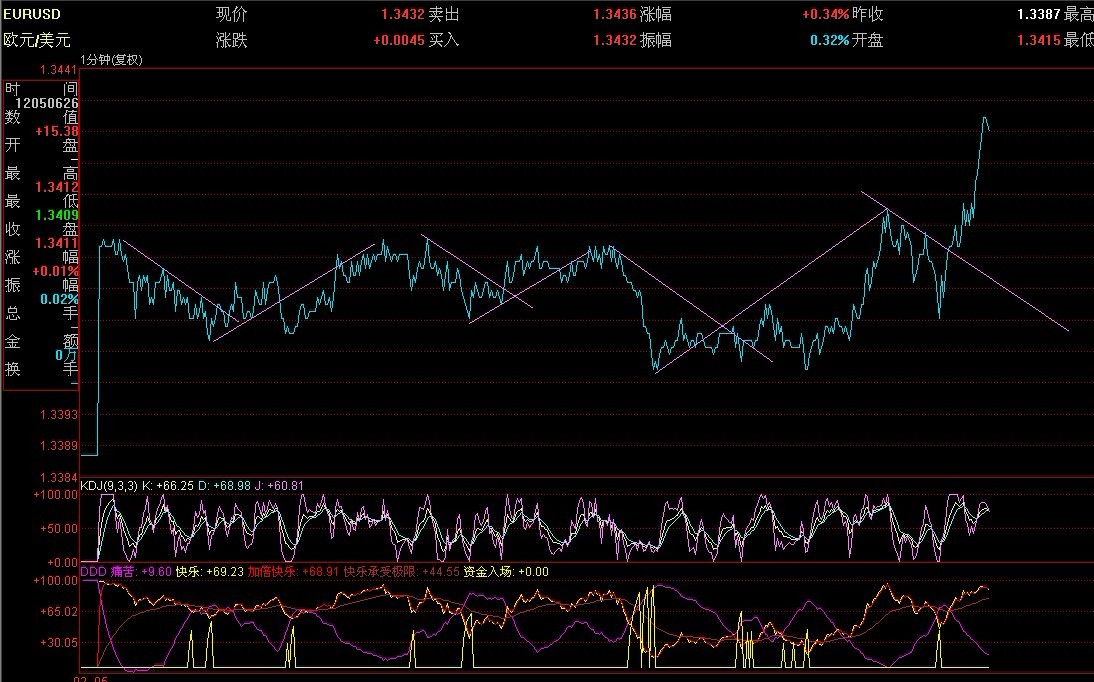The image size is (1094, 682).
Task: Select the 1.3415 opening price value
Action: pos(1039,40)
